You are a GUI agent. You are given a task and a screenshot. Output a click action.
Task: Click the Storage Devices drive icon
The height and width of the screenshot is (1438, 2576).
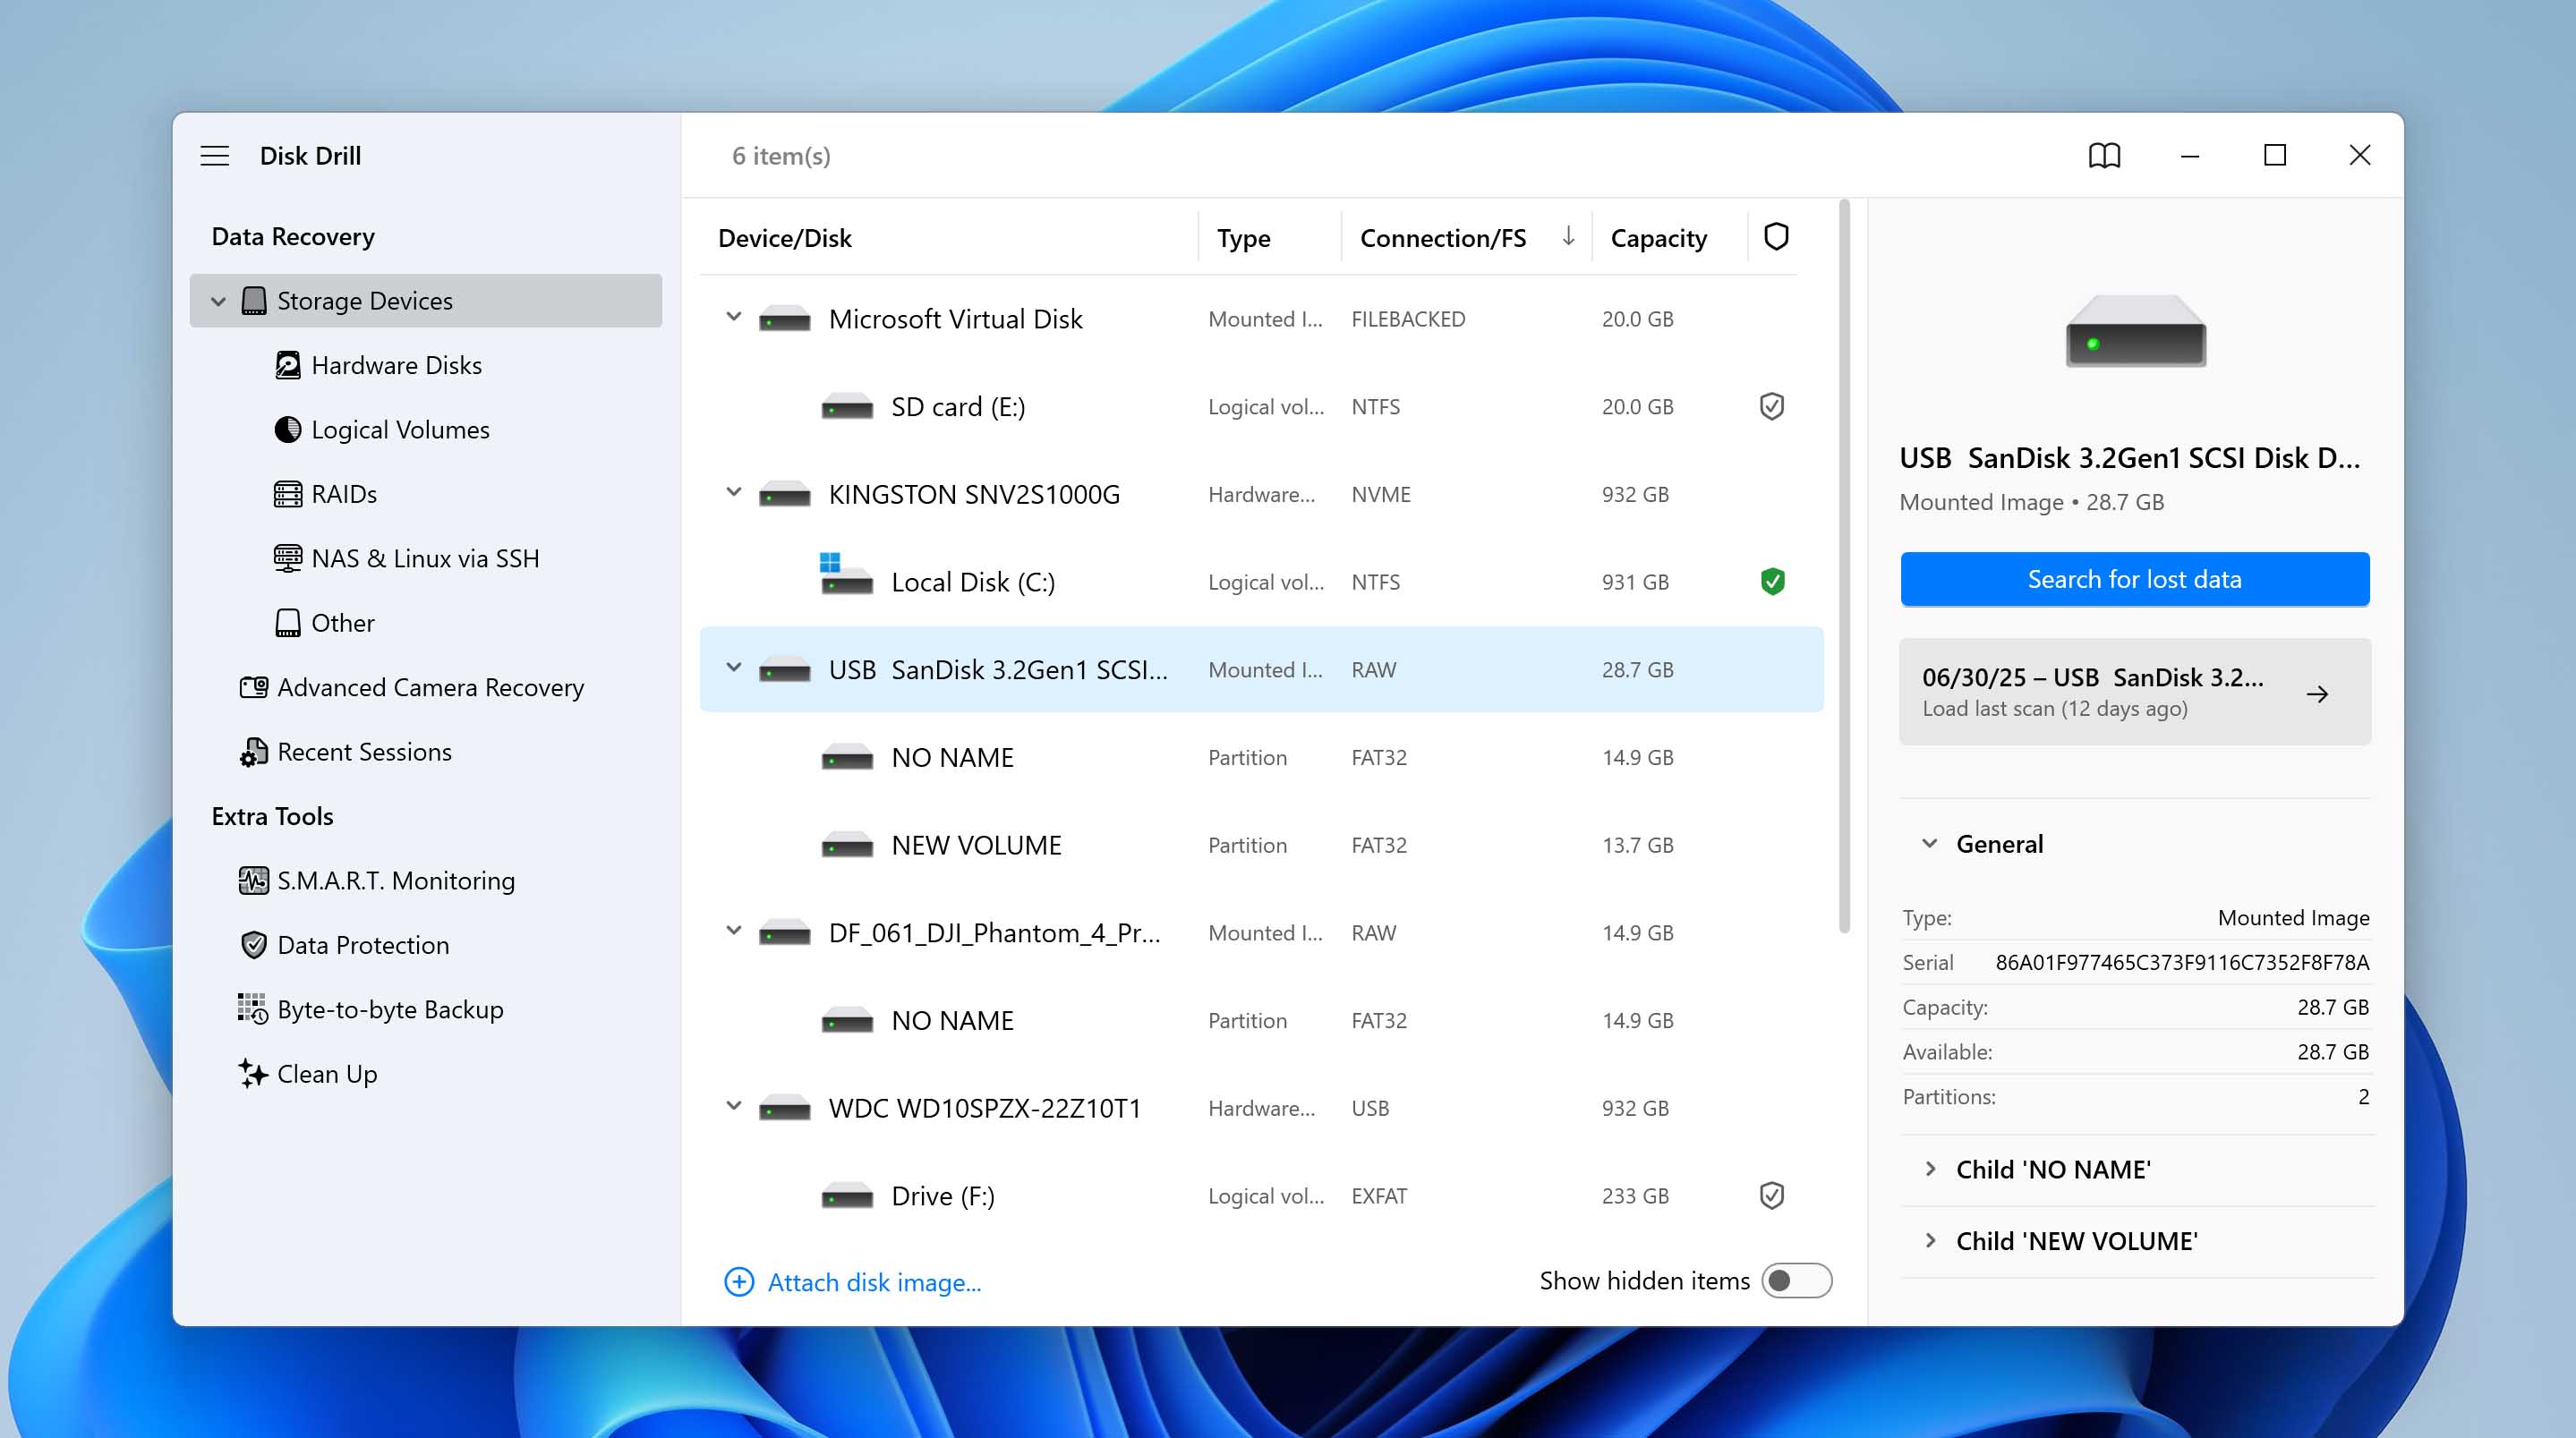[x=254, y=301]
